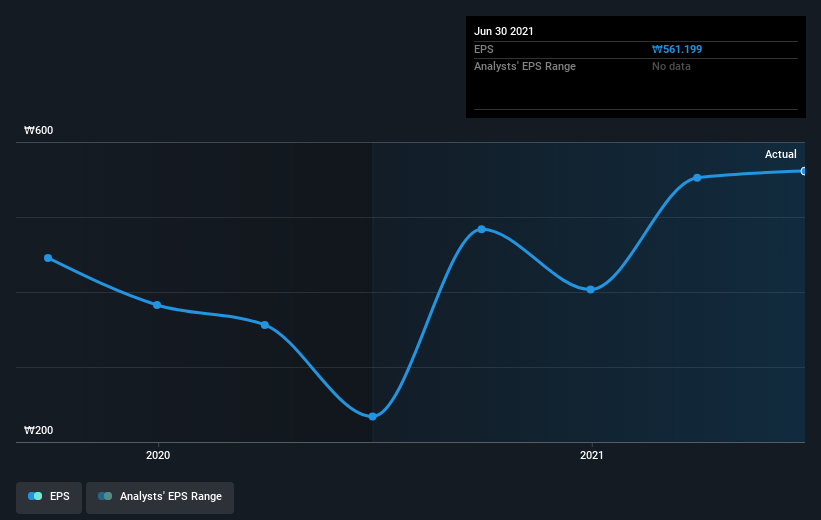Click the No data text in tooltip
The image size is (821, 520).
[671, 67]
